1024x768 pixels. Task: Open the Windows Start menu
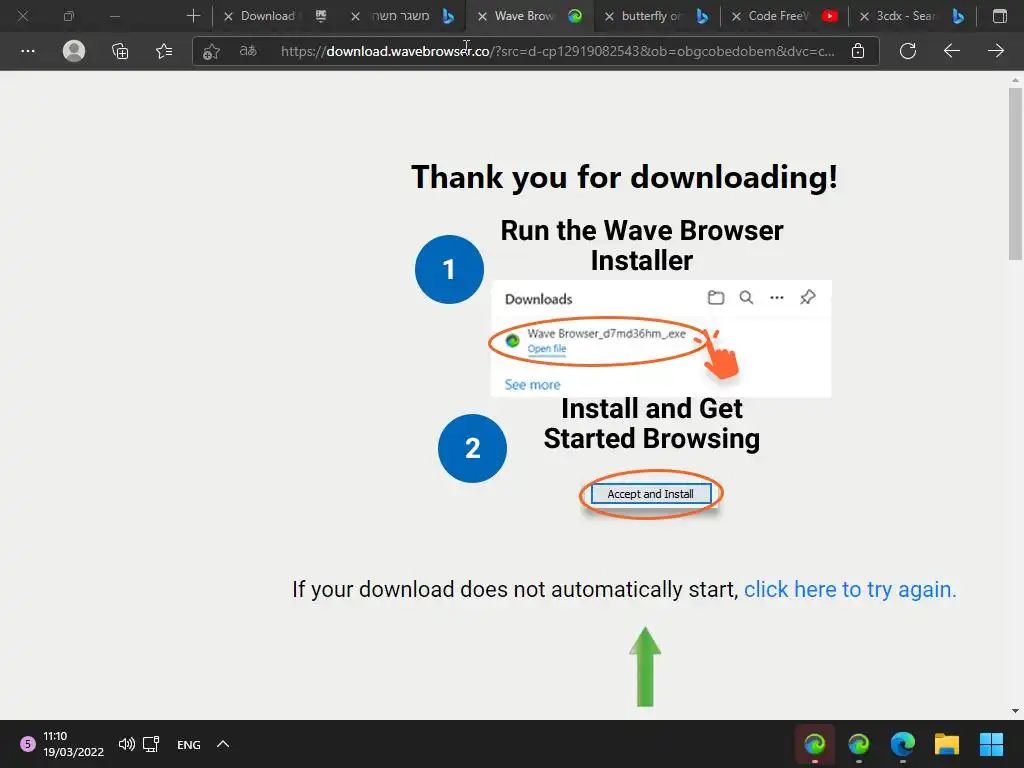click(x=991, y=744)
